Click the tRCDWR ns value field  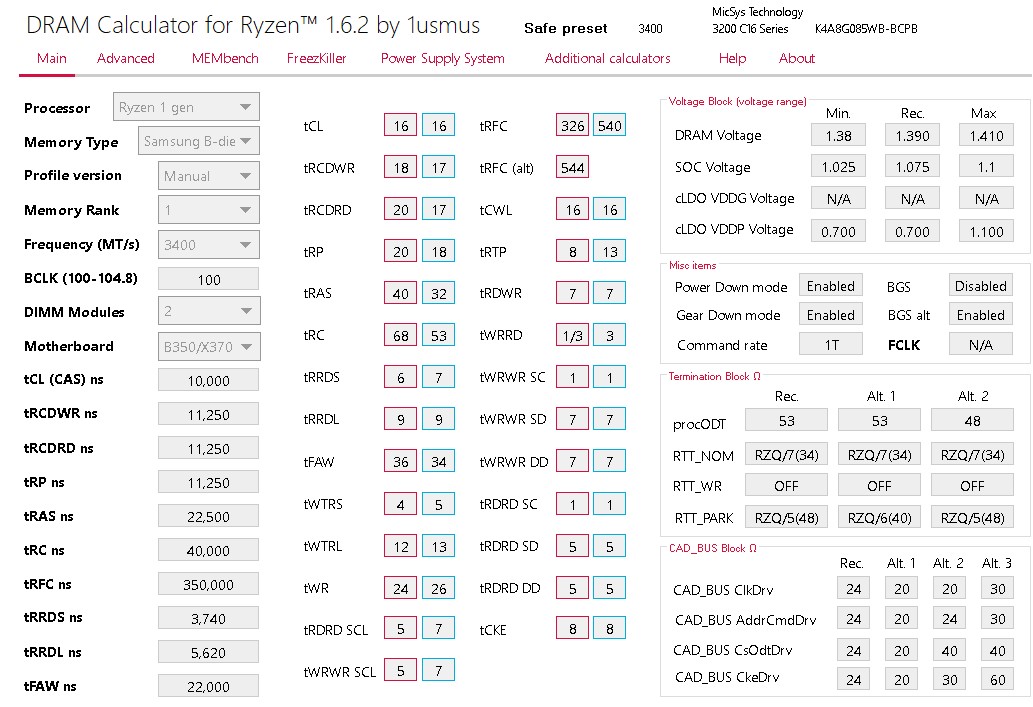[x=208, y=414]
